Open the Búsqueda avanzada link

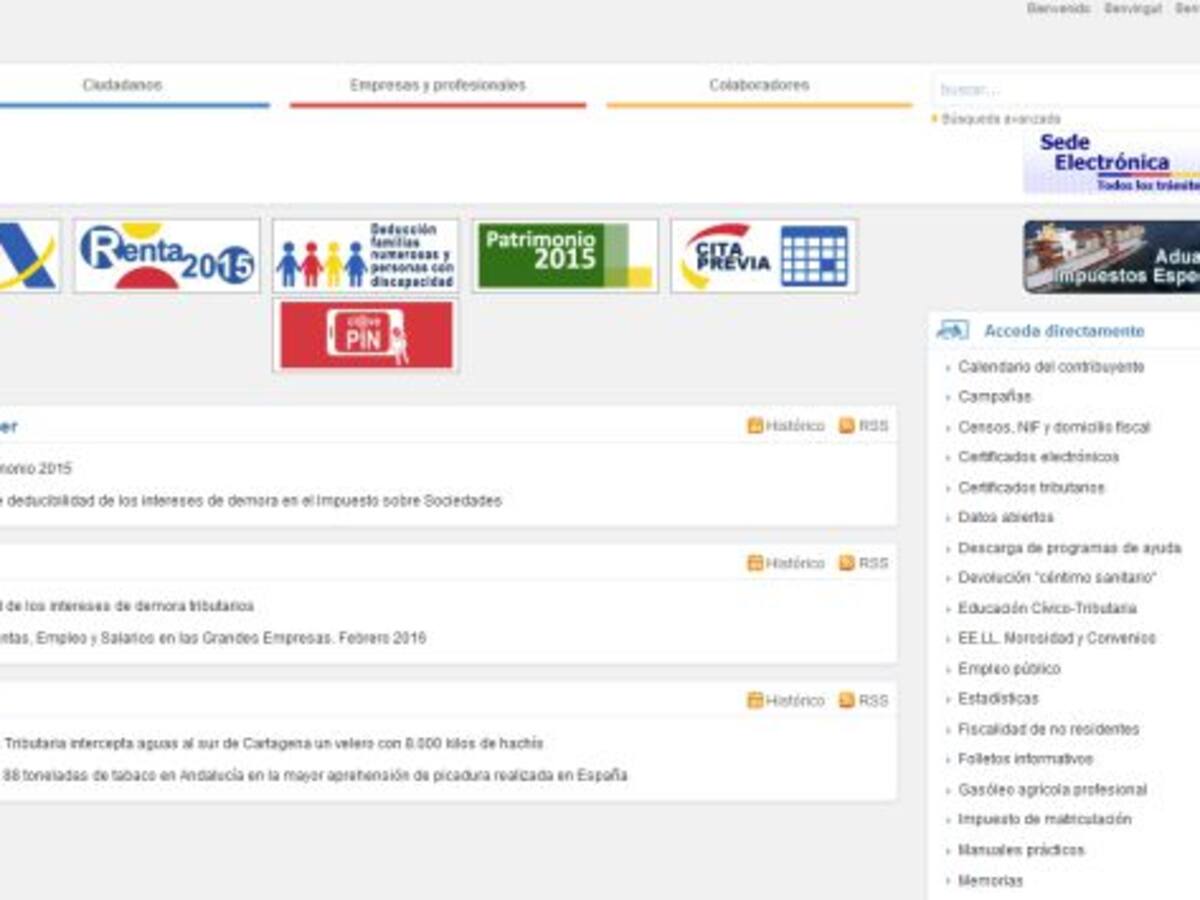1000,119
